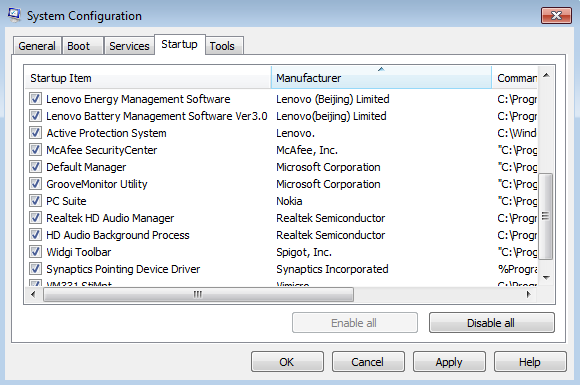581x387 pixels.
Task: Open Help for System Configuration
Action: click(530, 362)
